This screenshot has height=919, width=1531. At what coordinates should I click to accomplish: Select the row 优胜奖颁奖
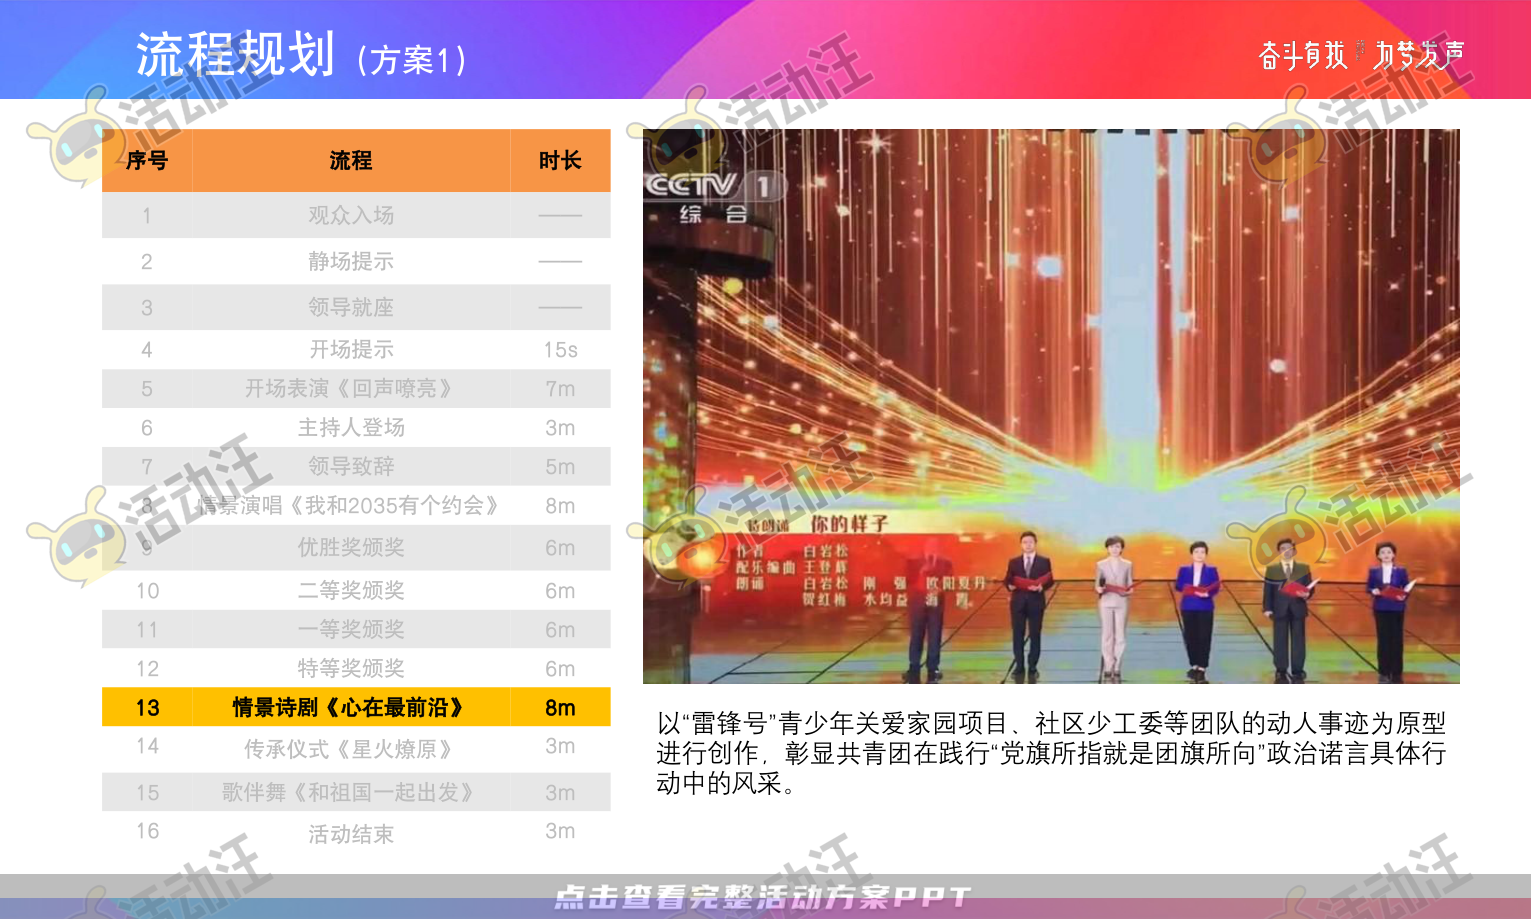pos(356,548)
